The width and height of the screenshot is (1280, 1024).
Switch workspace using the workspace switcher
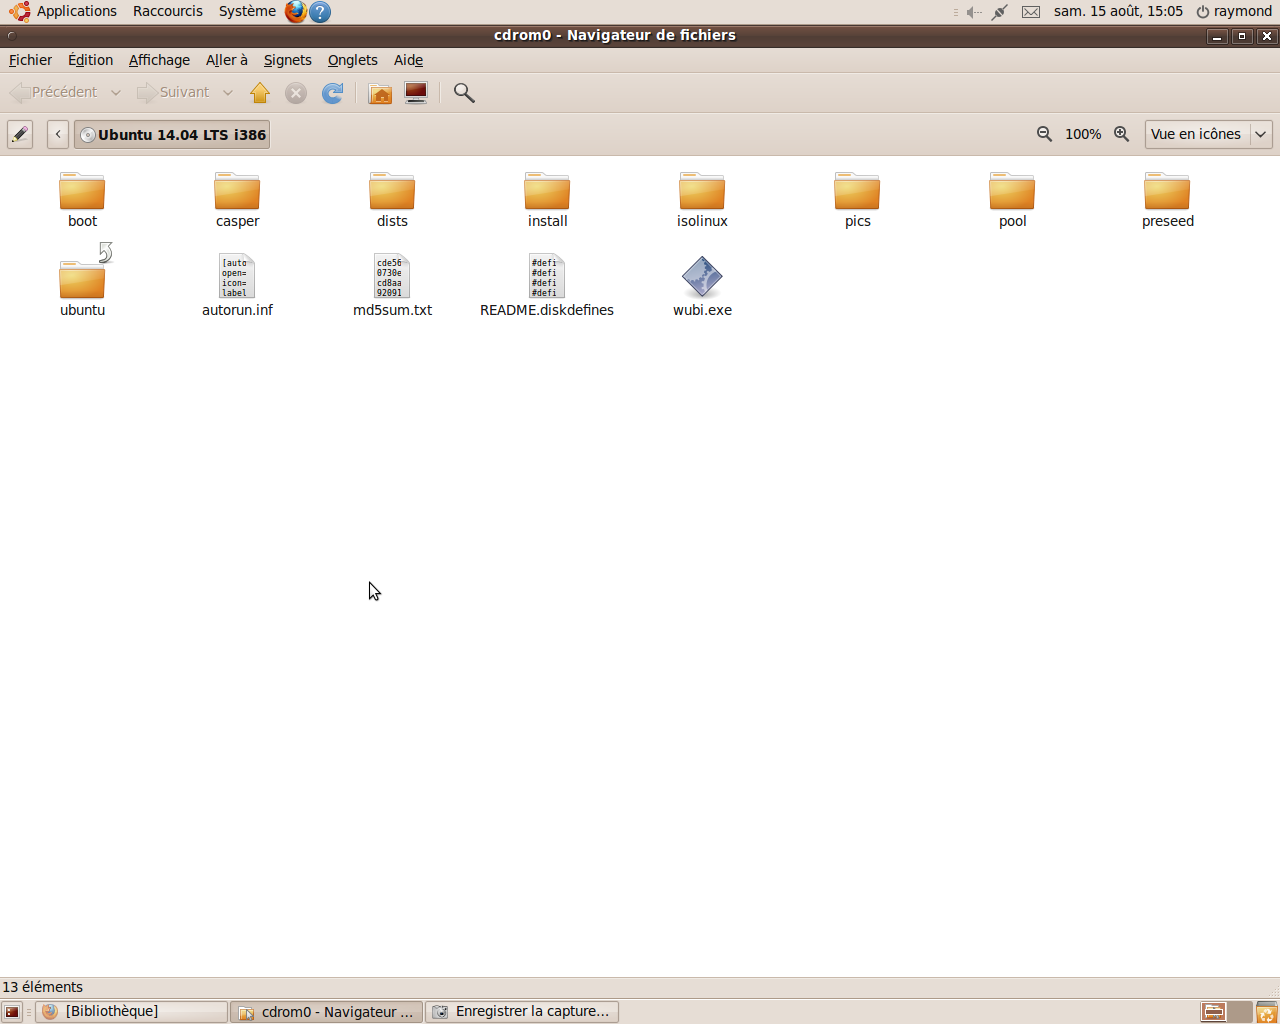(1226, 1012)
